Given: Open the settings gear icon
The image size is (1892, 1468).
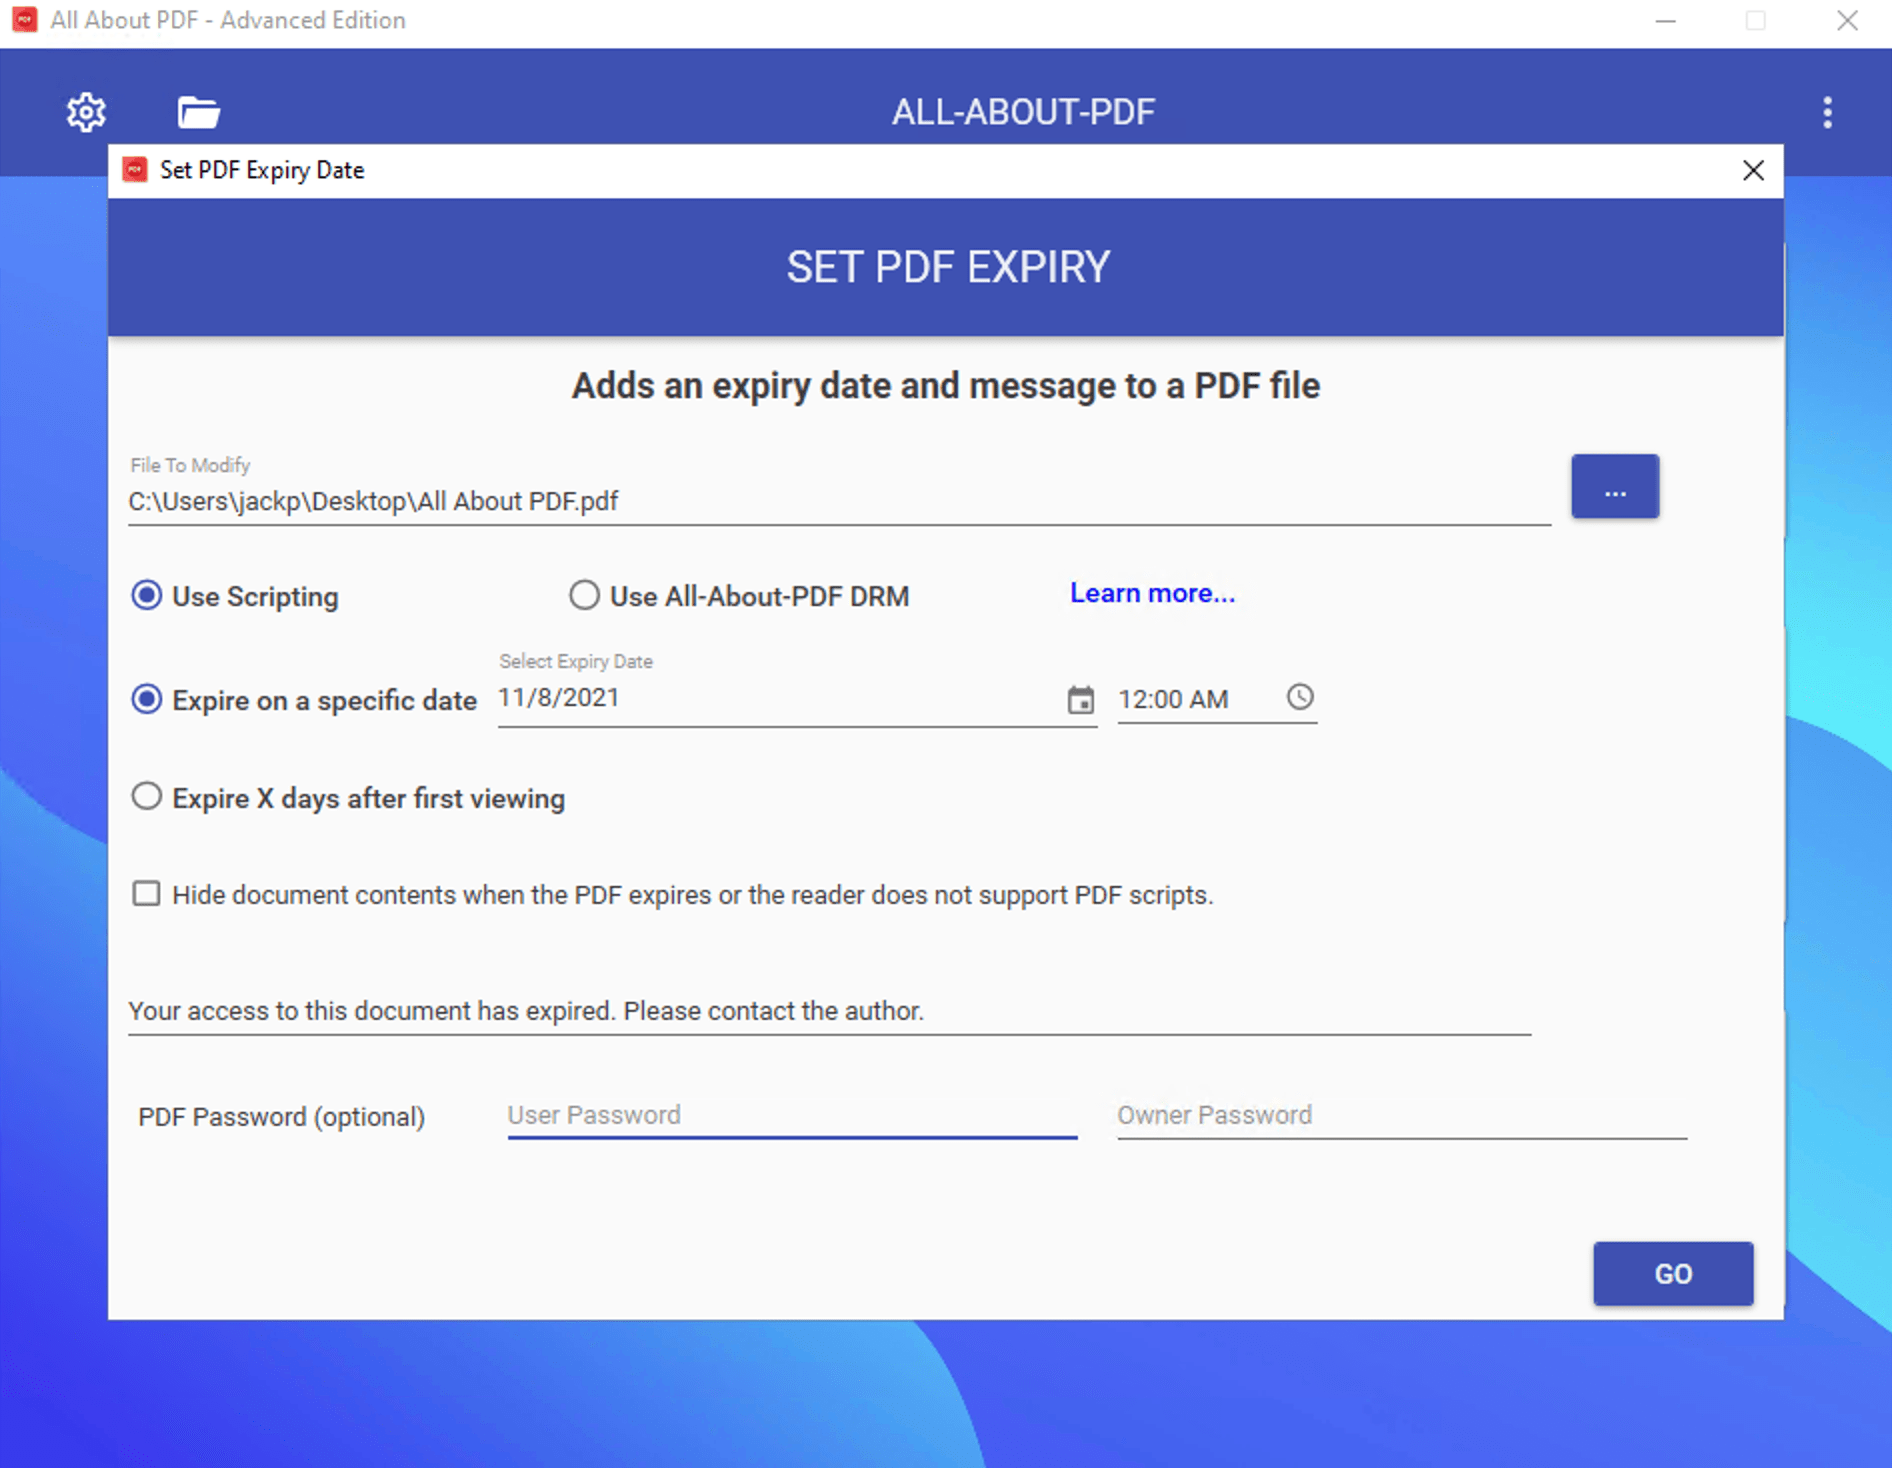Looking at the screenshot, I should pyautogui.click(x=86, y=111).
